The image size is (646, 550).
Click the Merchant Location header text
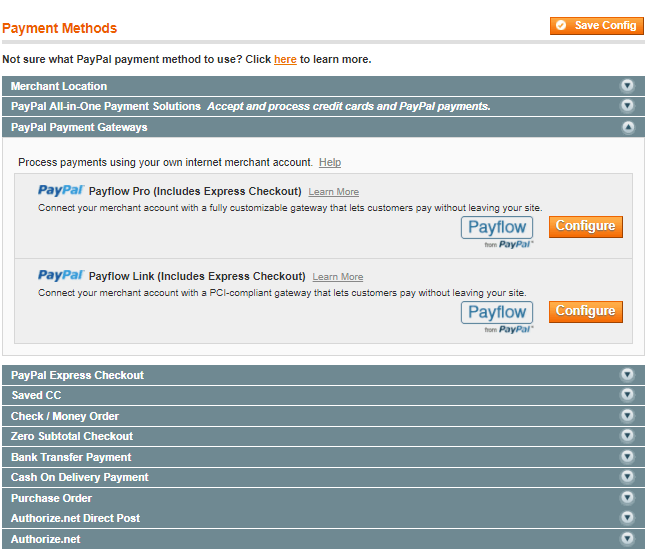pyautogui.click(x=59, y=86)
